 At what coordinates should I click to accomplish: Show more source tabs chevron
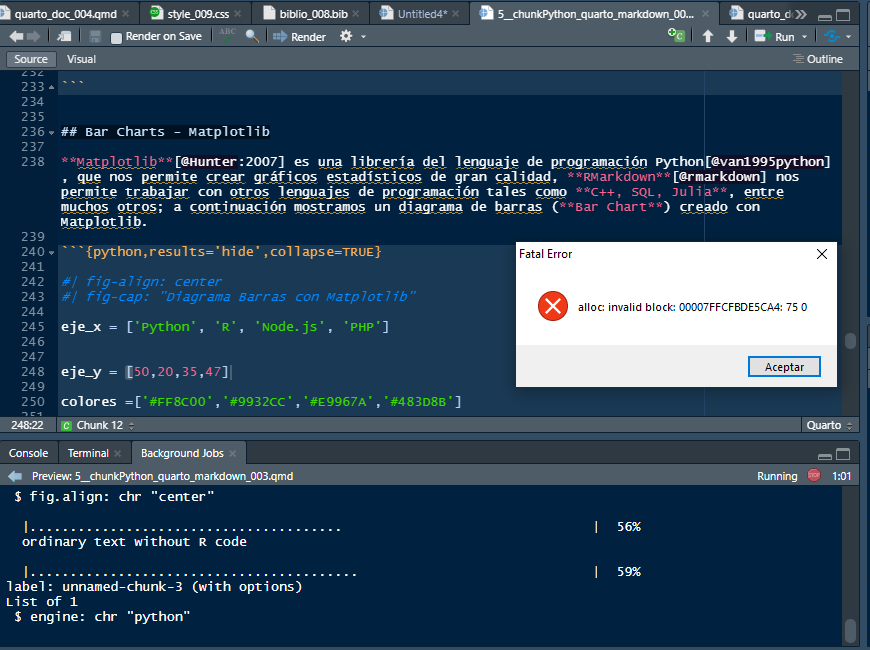pos(801,14)
